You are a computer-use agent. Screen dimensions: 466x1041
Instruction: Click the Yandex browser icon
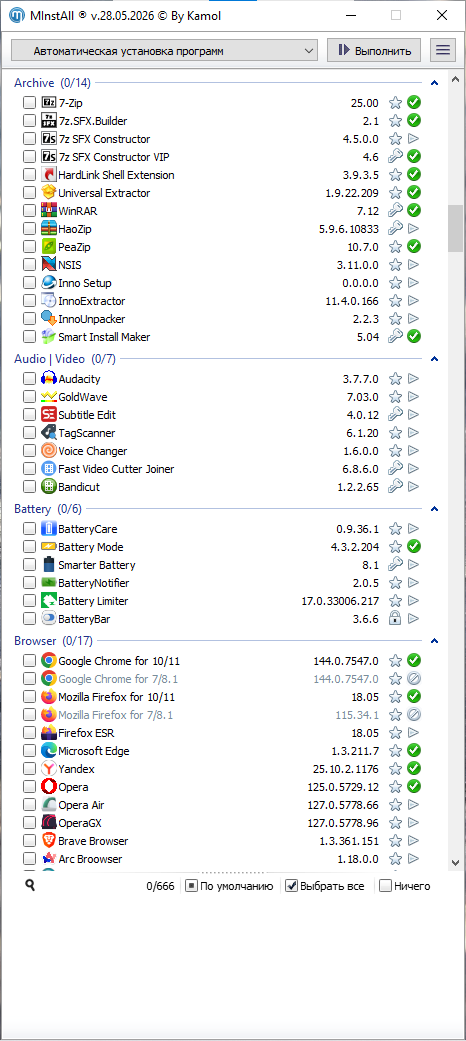tap(48, 768)
